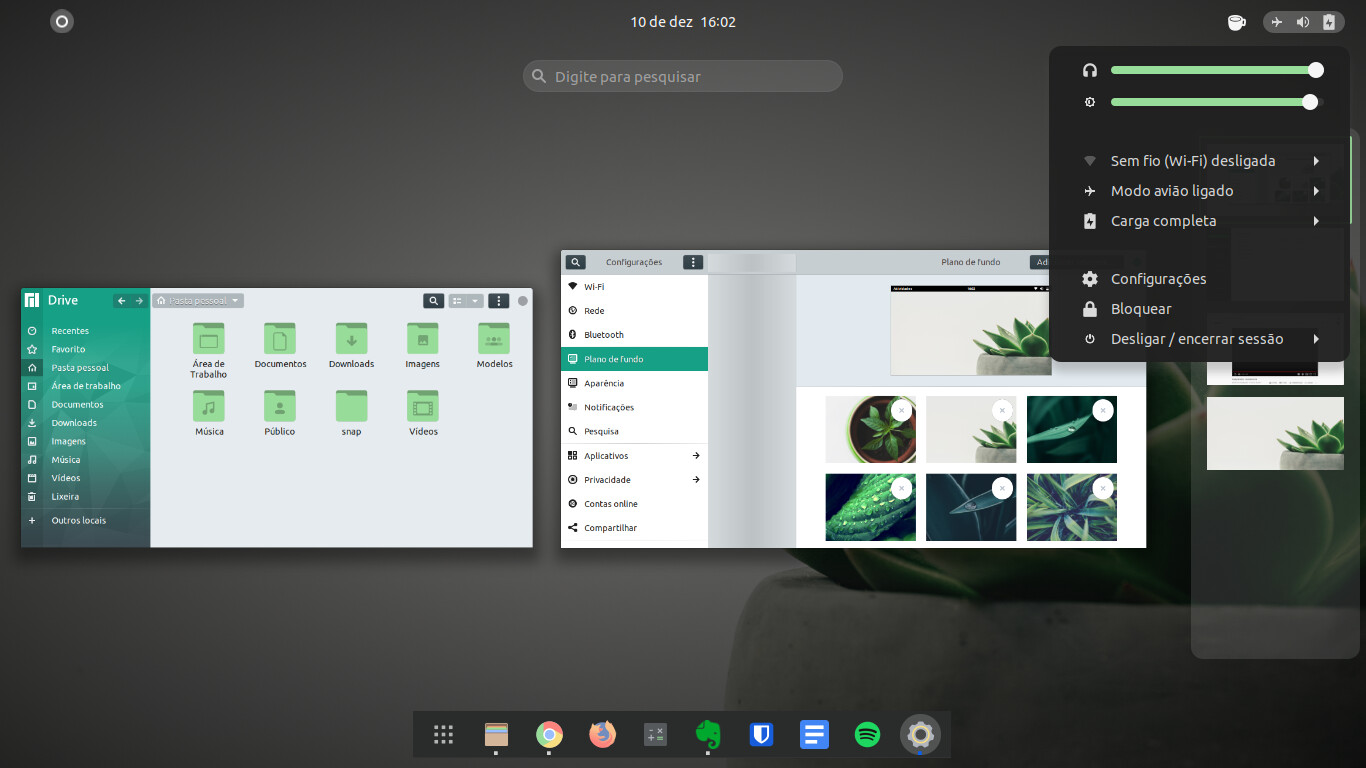Adjust the headphone volume slider
The width and height of the screenshot is (1366, 768).
[x=1214, y=70]
